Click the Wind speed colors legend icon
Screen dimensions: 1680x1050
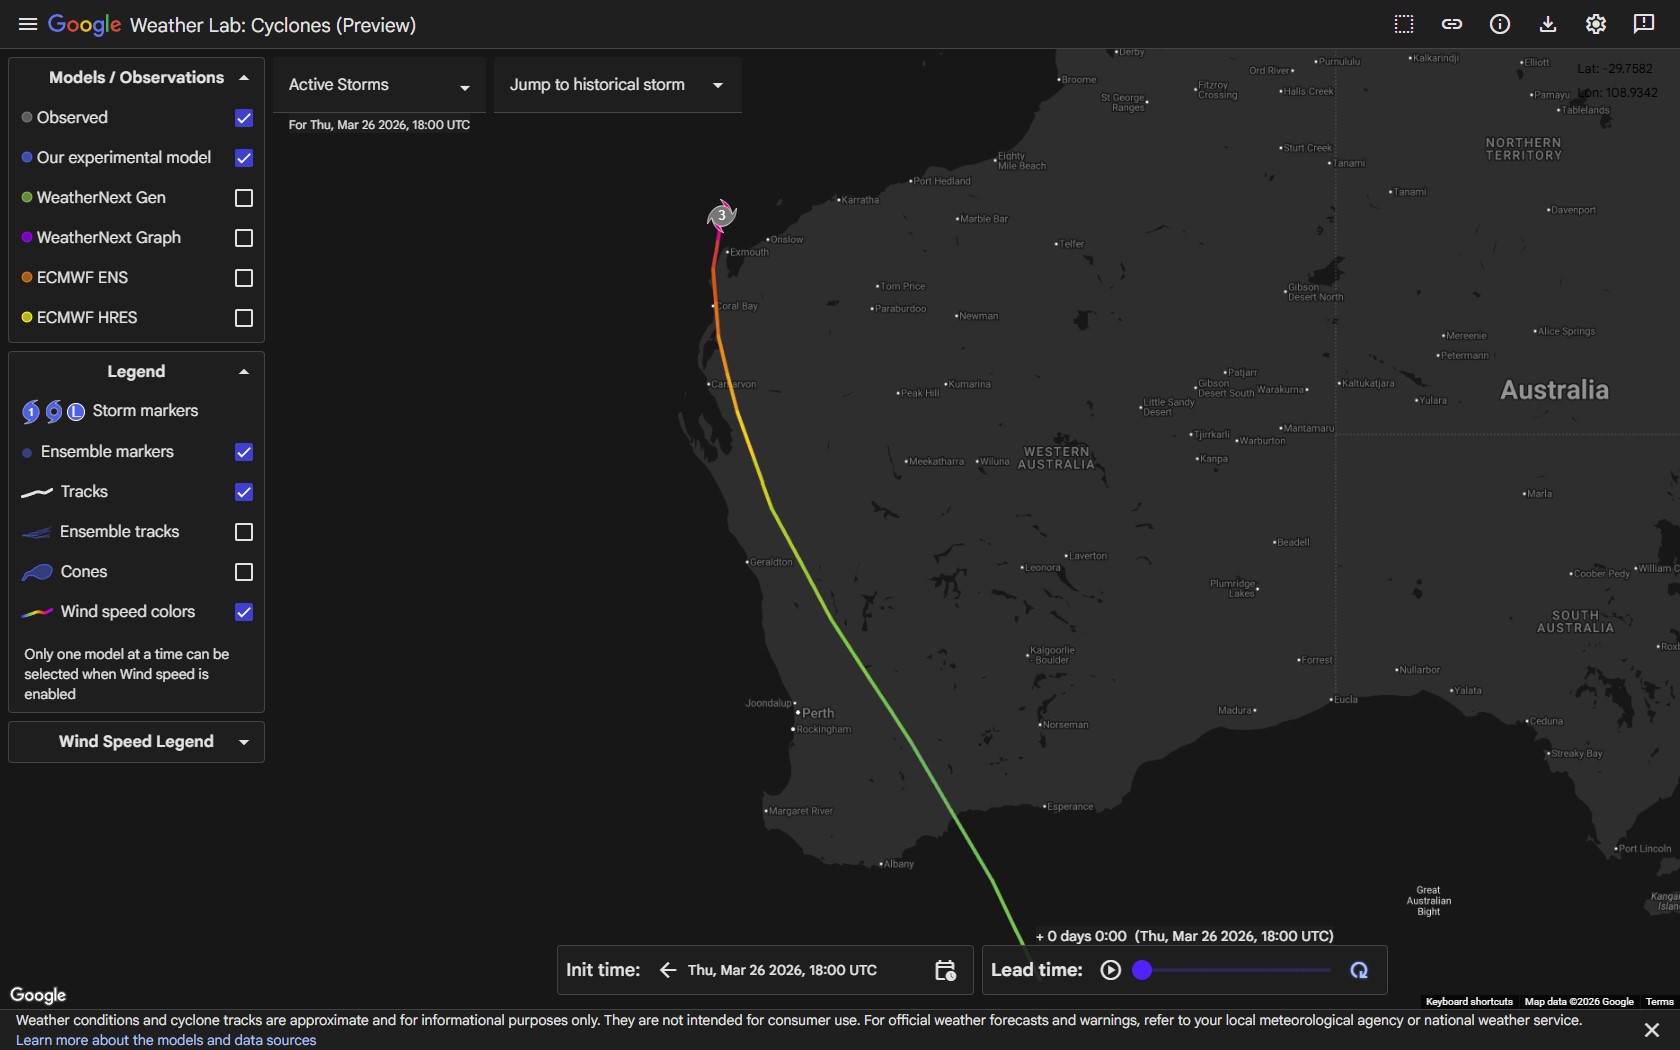click(37, 612)
